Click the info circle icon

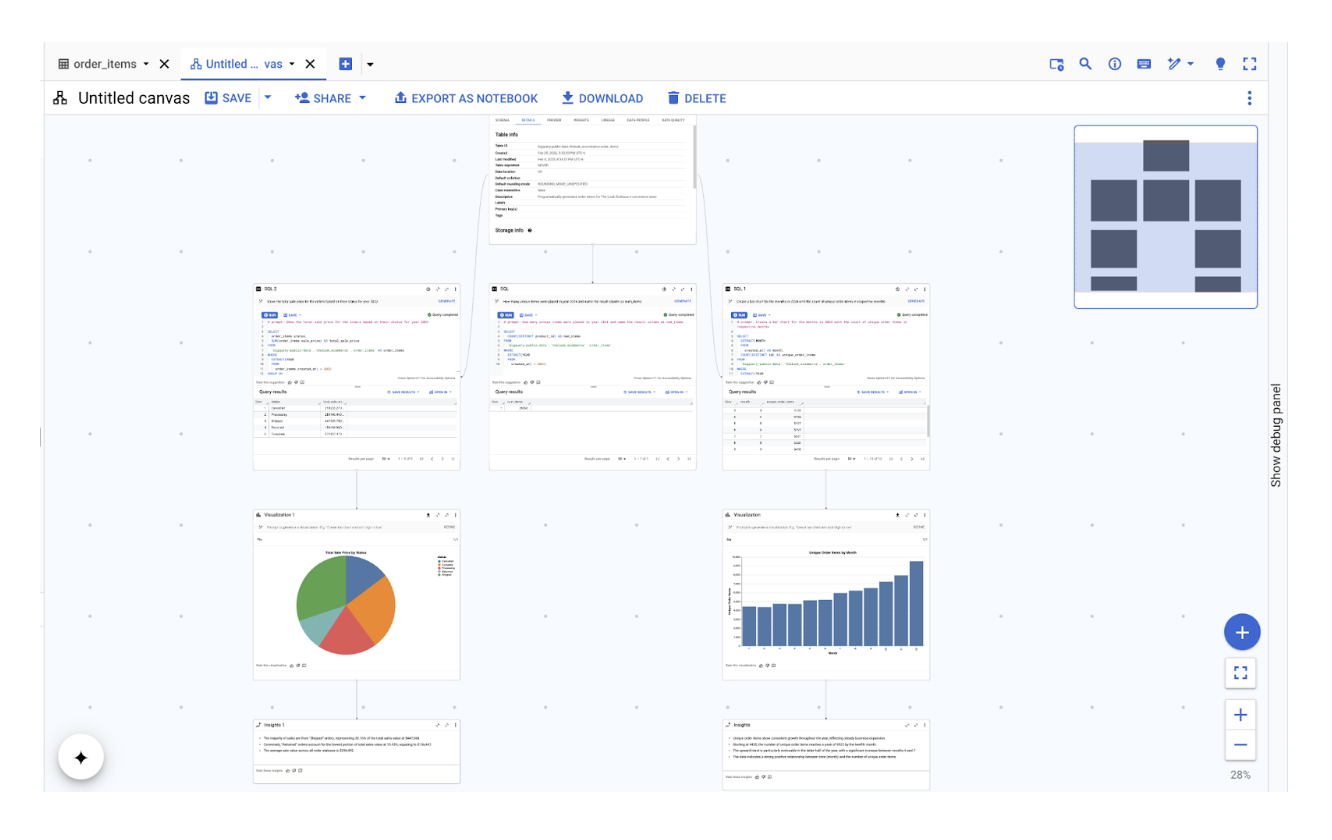(1114, 64)
